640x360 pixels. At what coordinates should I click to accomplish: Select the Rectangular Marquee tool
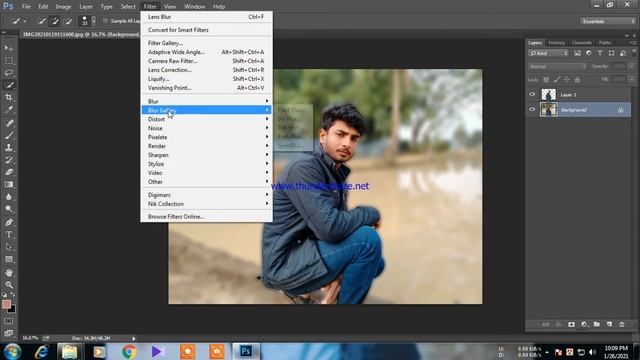pyautogui.click(x=9, y=60)
